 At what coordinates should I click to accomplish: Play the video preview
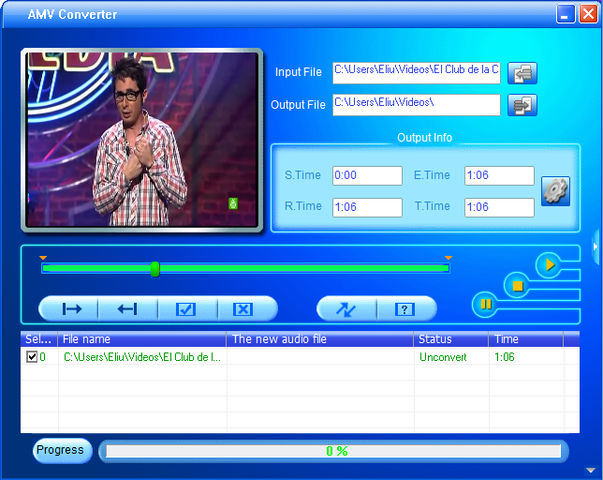point(549,265)
